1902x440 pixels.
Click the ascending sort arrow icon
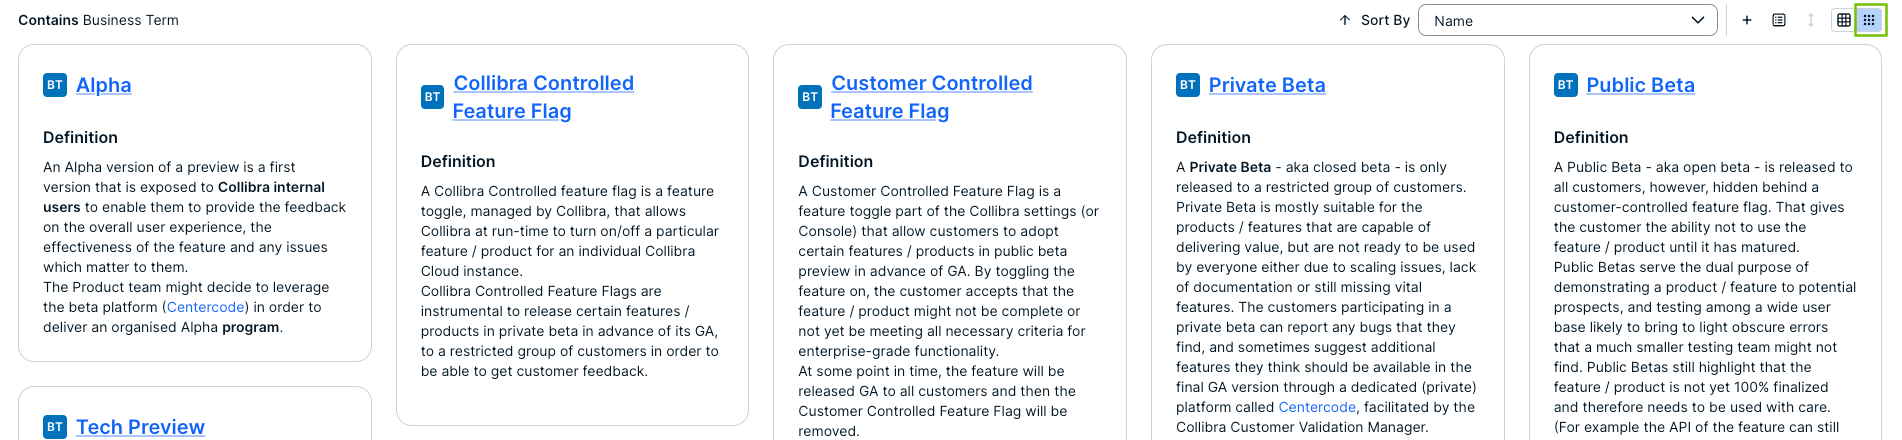coord(1345,20)
